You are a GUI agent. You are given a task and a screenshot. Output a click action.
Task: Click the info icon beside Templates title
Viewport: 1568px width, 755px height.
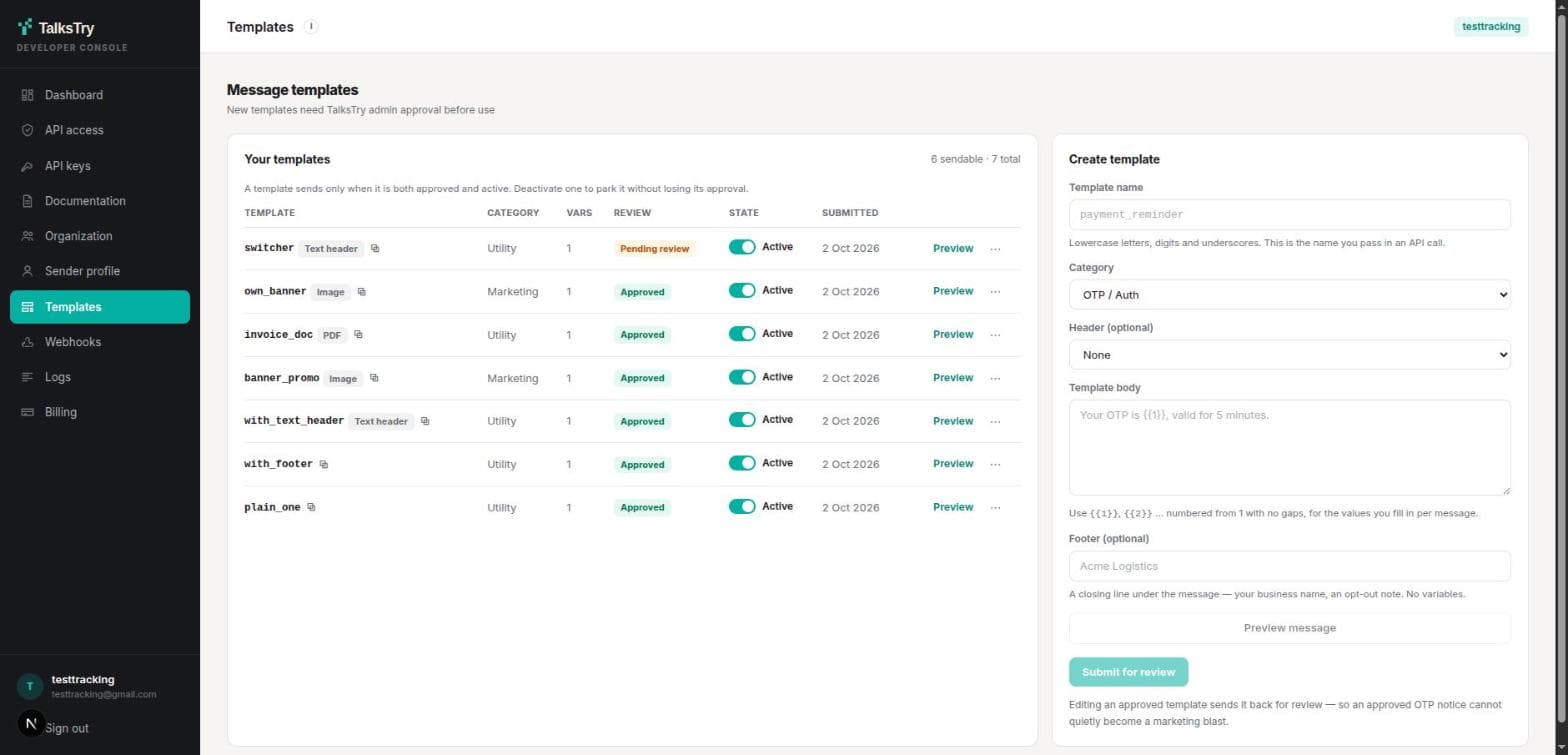click(x=311, y=27)
